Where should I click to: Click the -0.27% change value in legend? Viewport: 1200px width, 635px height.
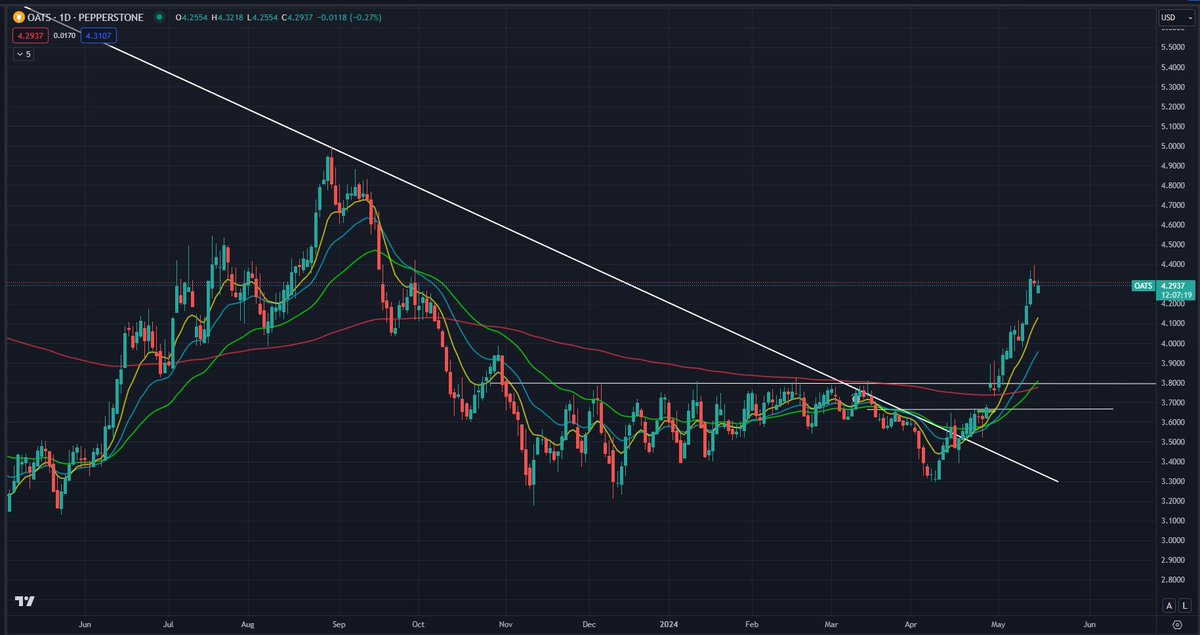click(365, 17)
